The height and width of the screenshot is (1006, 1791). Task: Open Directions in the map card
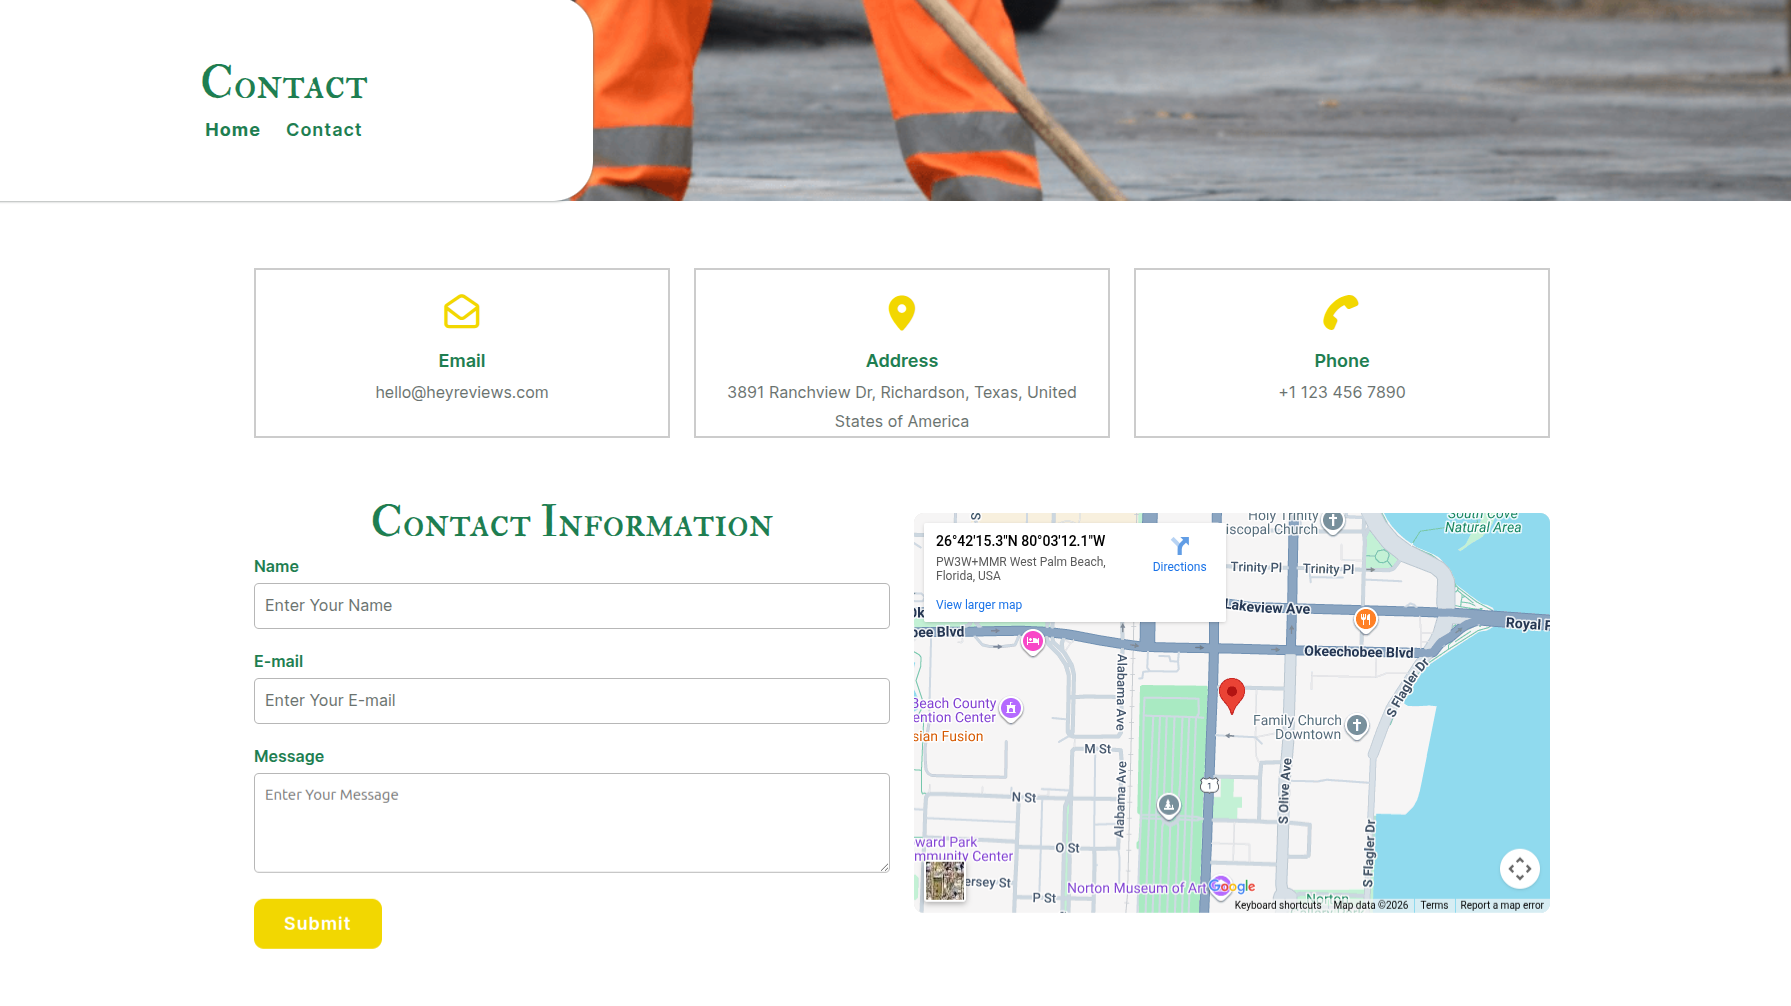pos(1179,554)
